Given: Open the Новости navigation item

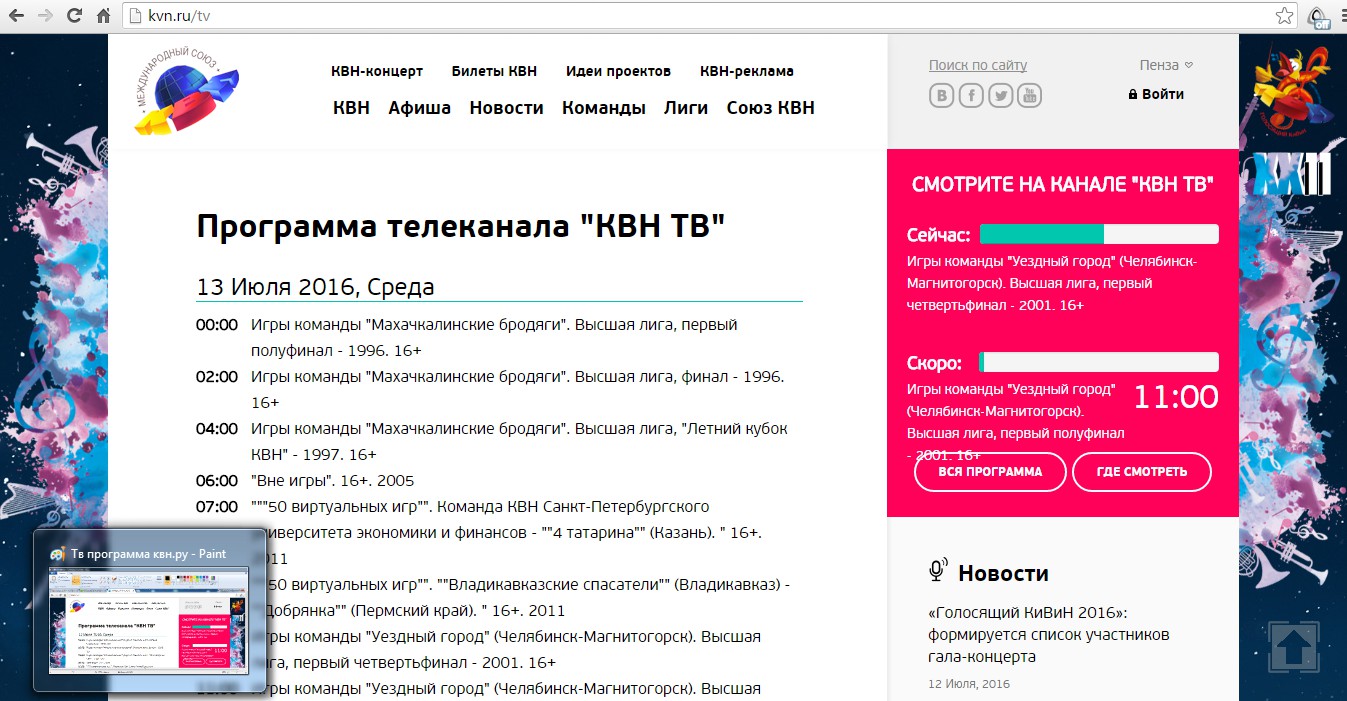Looking at the screenshot, I should pyautogui.click(x=506, y=108).
